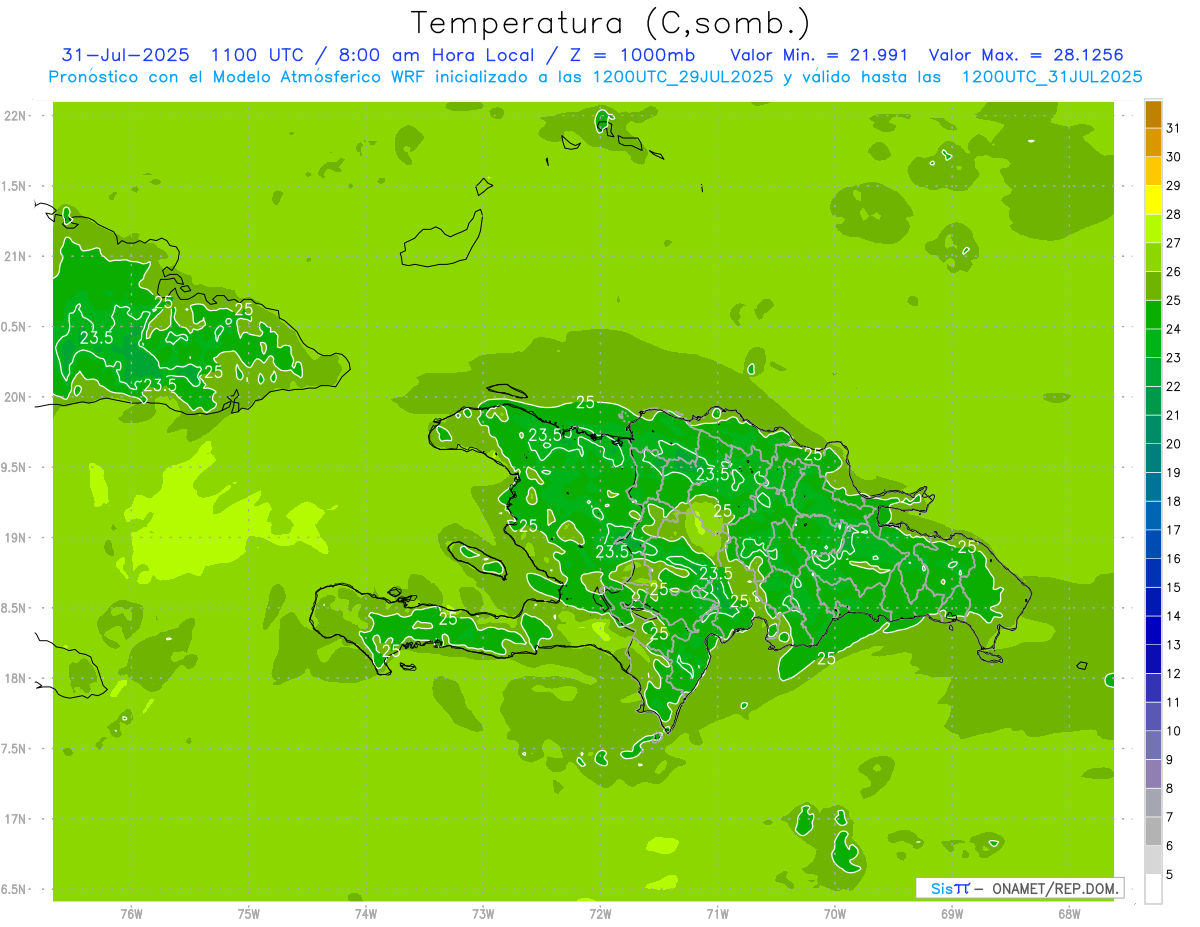
Task: Click the legend value "15"
Action: [1174, 587]
